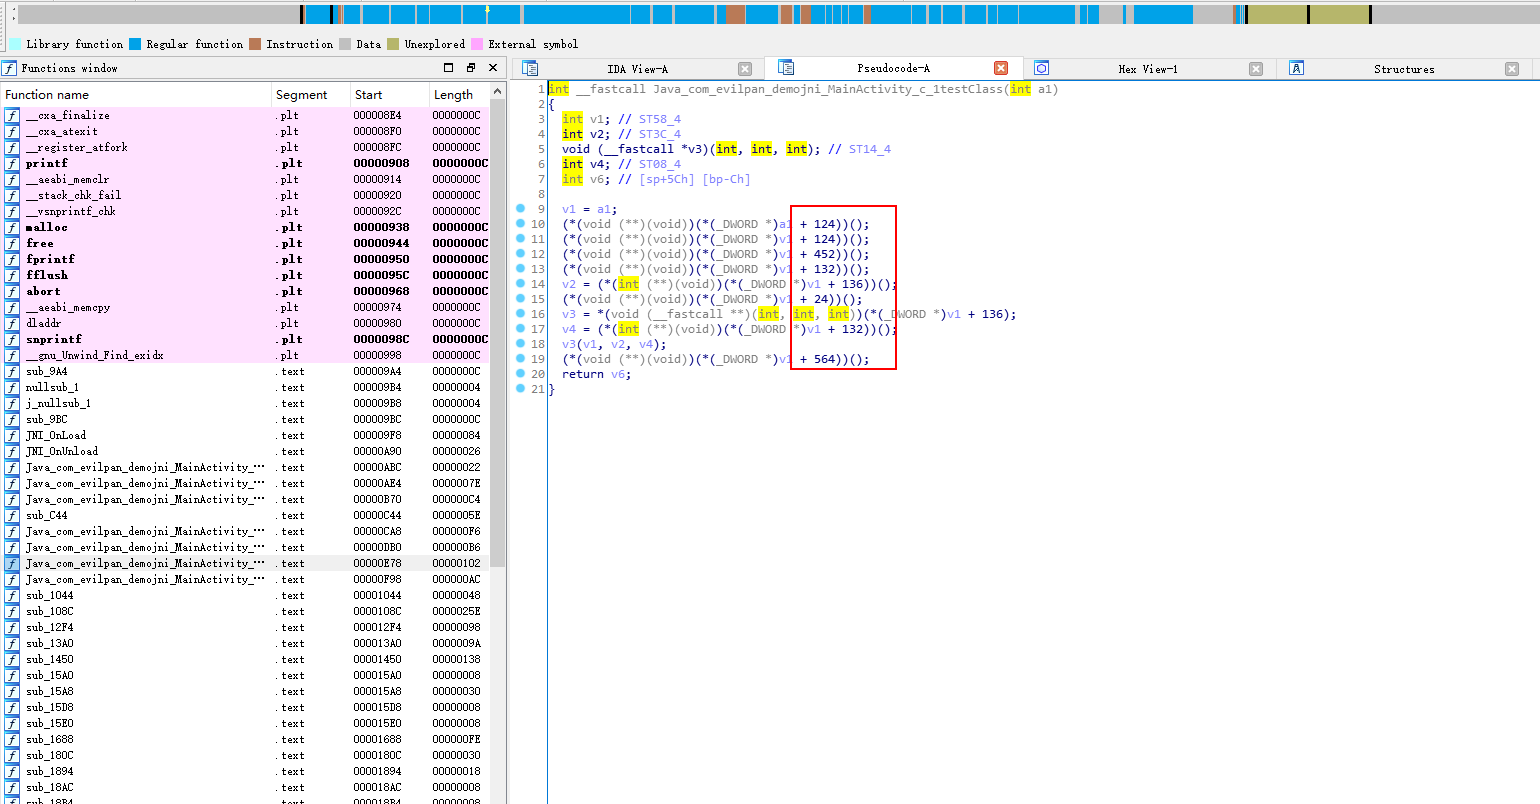Click the function icon beside dladdr

click(x=12, y=323)
